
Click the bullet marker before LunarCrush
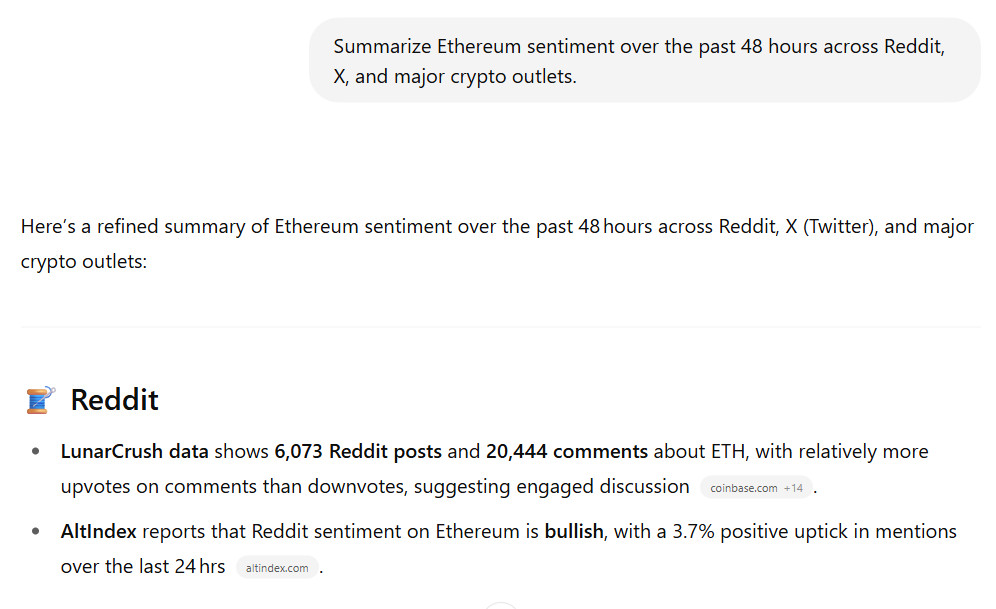[36, 452]
